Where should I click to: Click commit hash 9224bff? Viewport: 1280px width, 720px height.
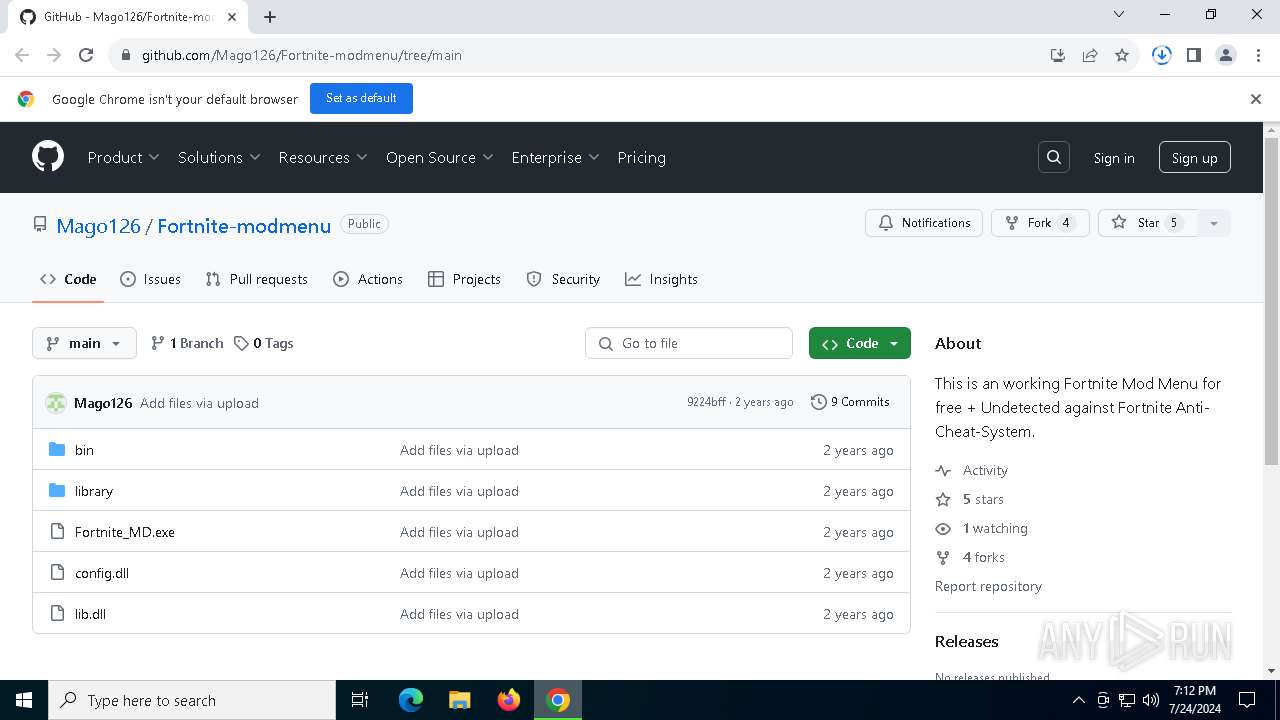pos(706,402)
